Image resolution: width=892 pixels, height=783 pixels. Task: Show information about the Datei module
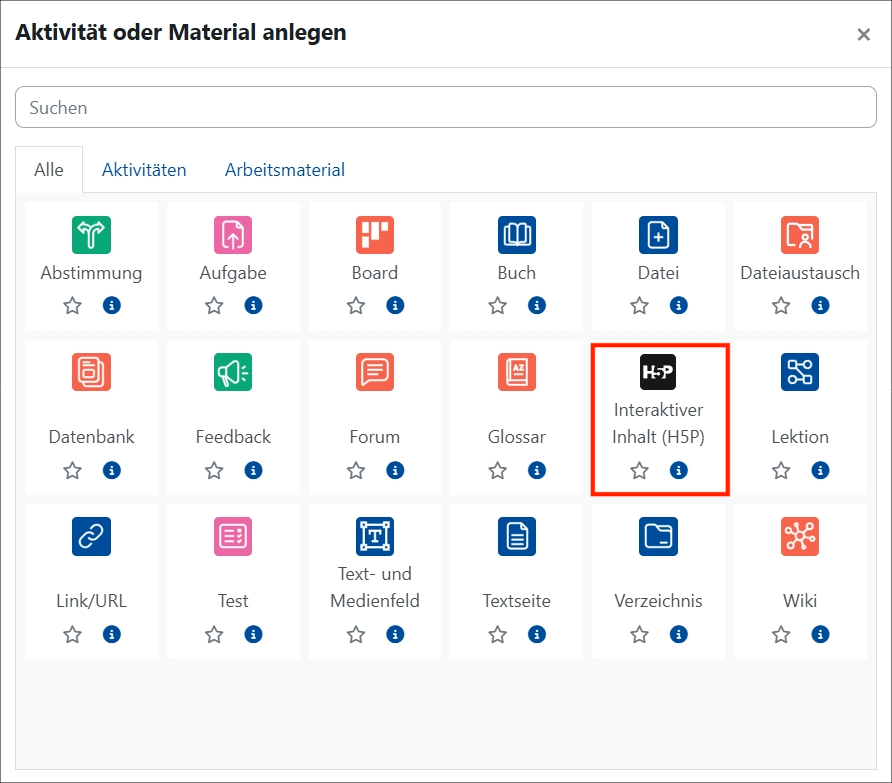point(678,305)
